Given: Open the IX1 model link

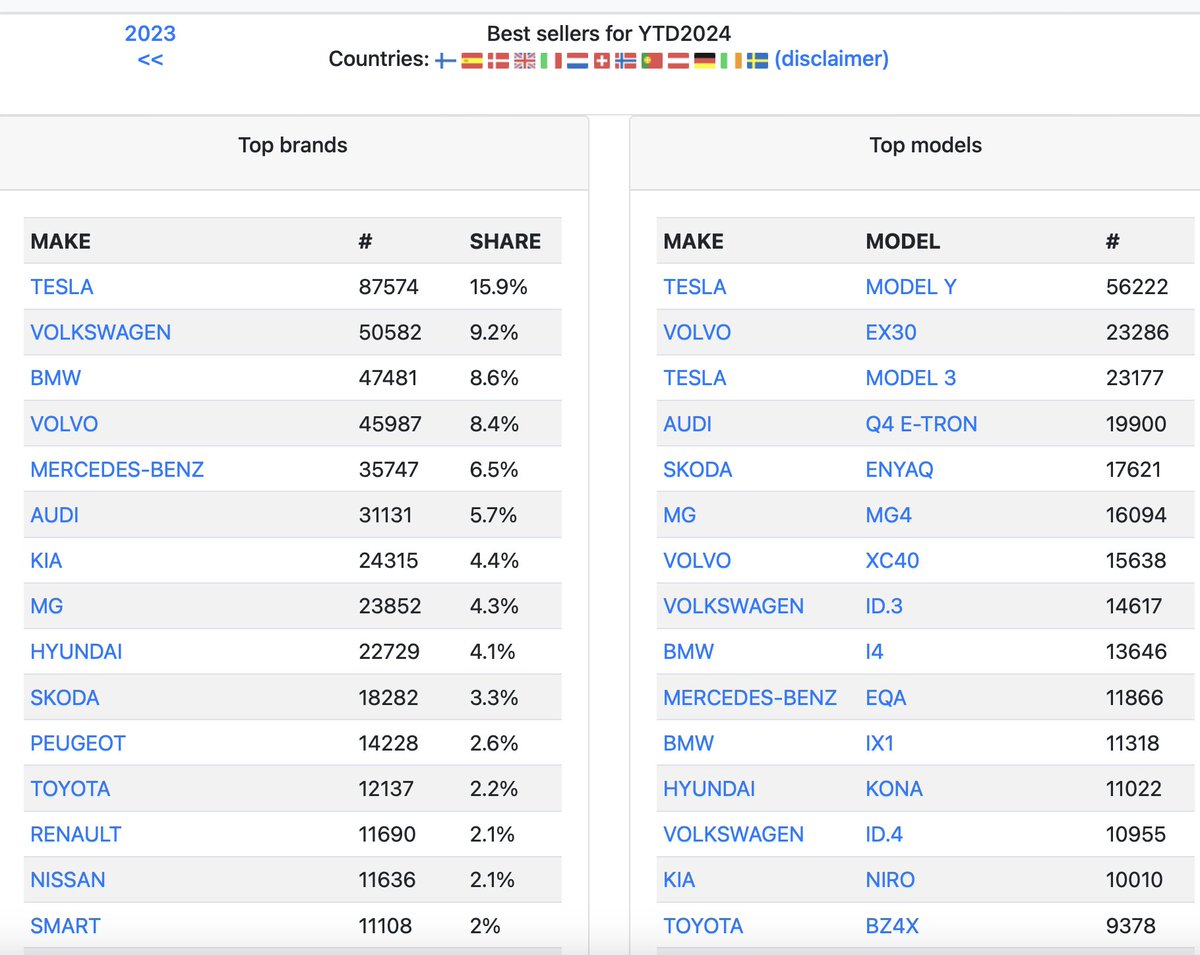Looking at the screenshot, I should [x=881, y=743].
